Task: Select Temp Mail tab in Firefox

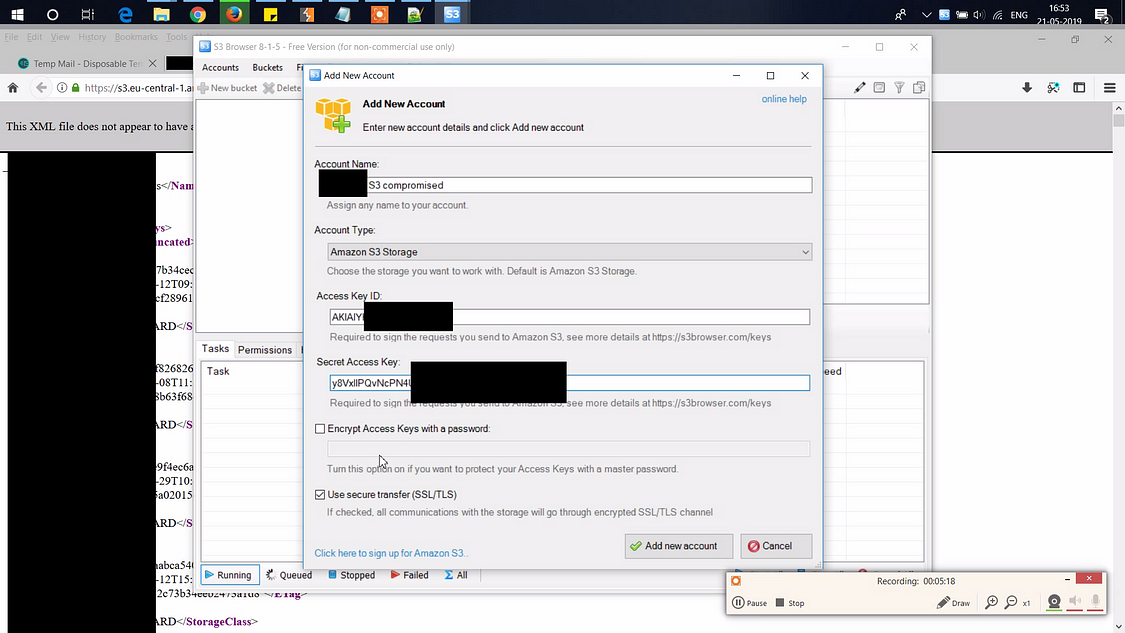Action: 87,63
